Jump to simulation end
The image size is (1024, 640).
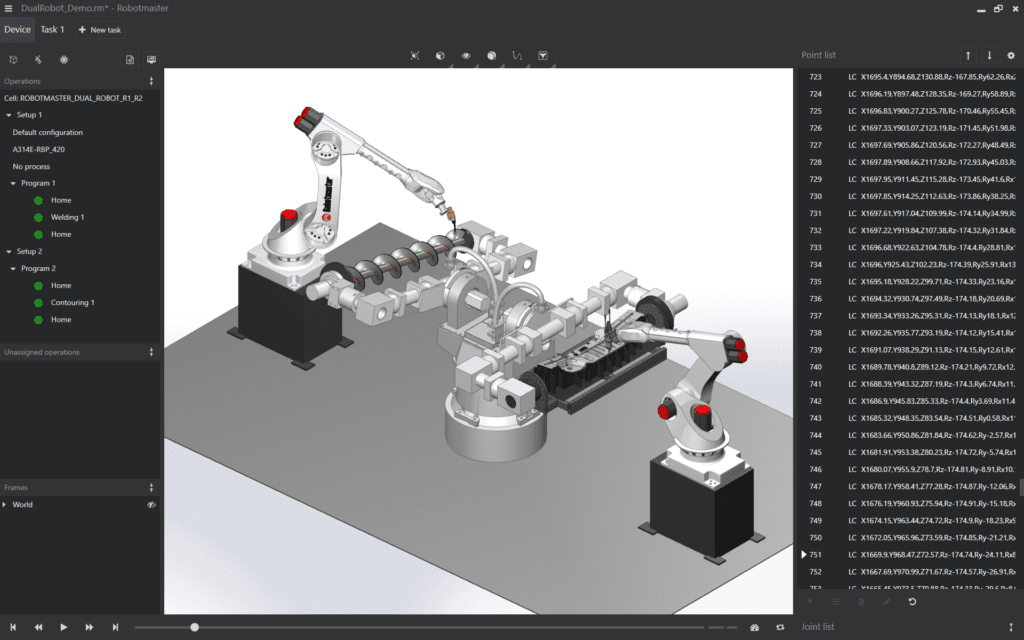point(115,627)
